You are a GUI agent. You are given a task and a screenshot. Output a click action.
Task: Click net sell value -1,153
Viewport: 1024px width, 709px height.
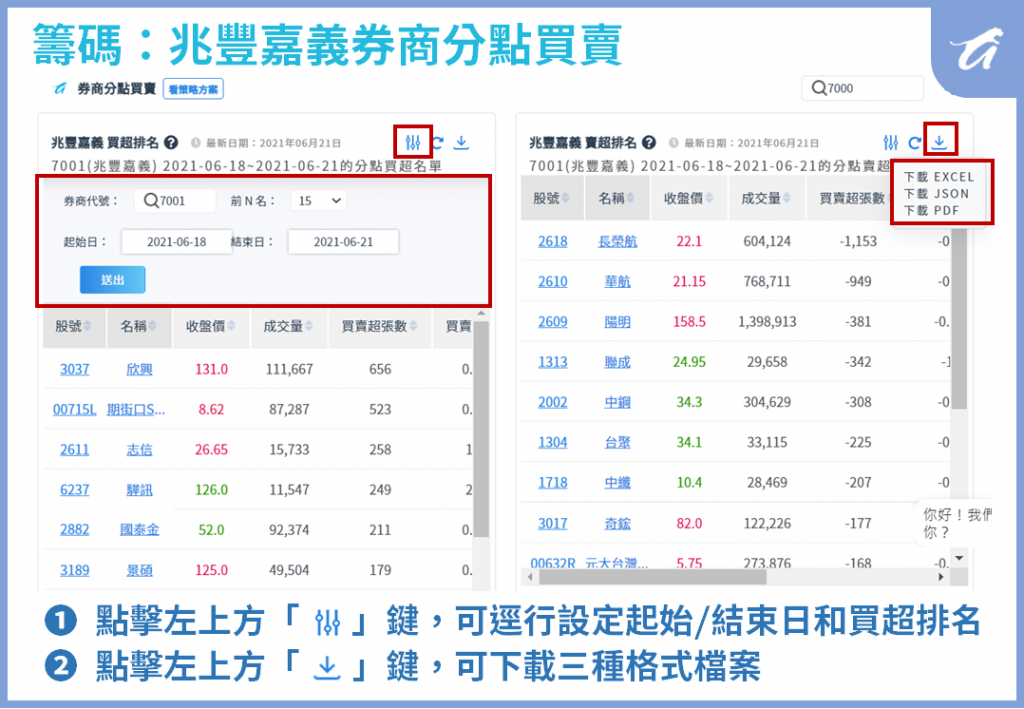click(x=857, y=242)
